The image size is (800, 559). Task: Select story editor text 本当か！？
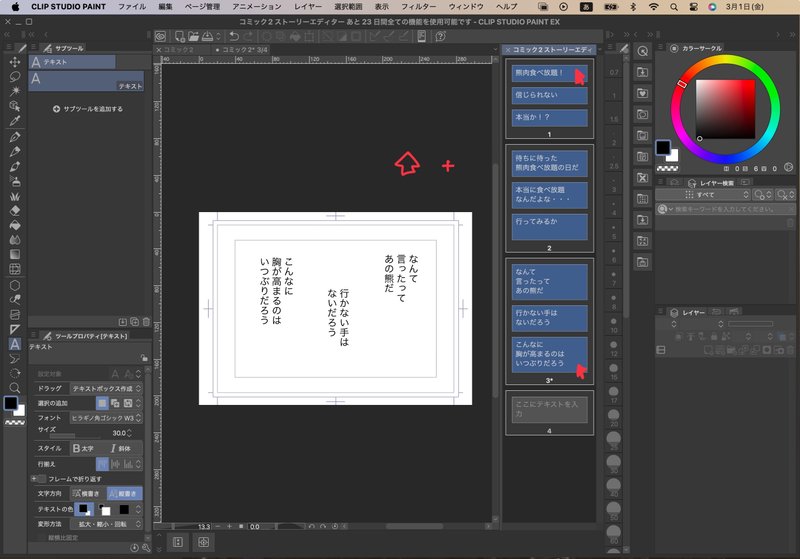pyautogui.click(x=549, y=118)
